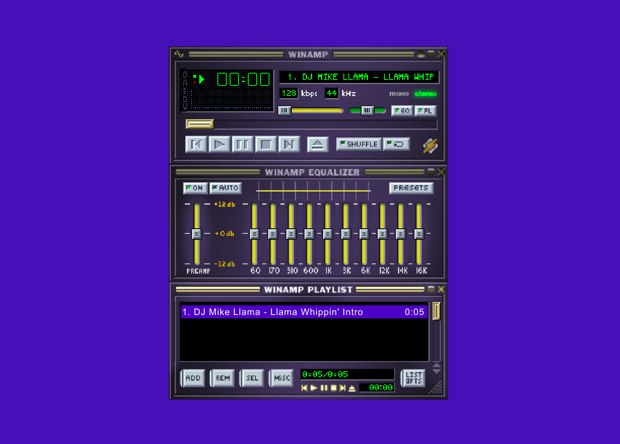620x444 pixels.
Task: Click the playlist total time 0:05/0:05 display
Action: pos(347,374)
